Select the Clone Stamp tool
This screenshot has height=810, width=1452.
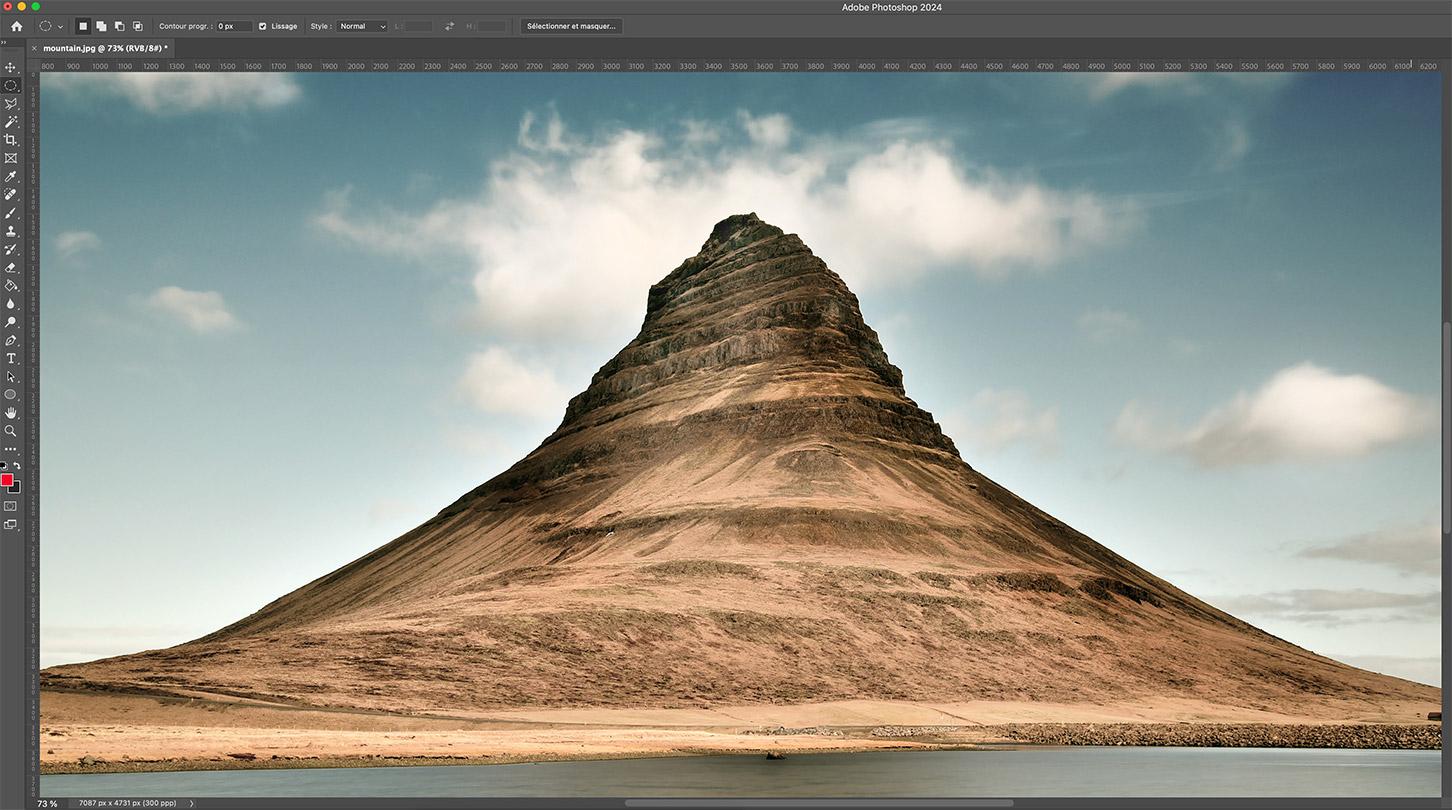pyautogui.click(x=11, y=231)
